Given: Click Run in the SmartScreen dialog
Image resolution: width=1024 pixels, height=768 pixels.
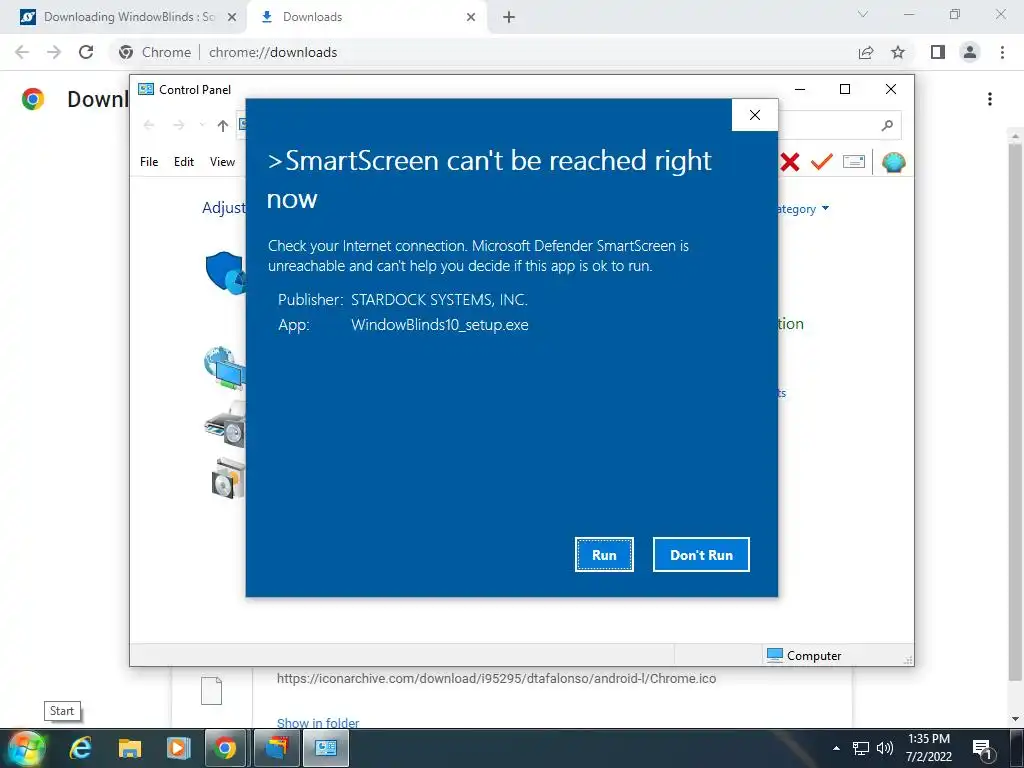Looking at the screenshot, I should pos(604,554).
